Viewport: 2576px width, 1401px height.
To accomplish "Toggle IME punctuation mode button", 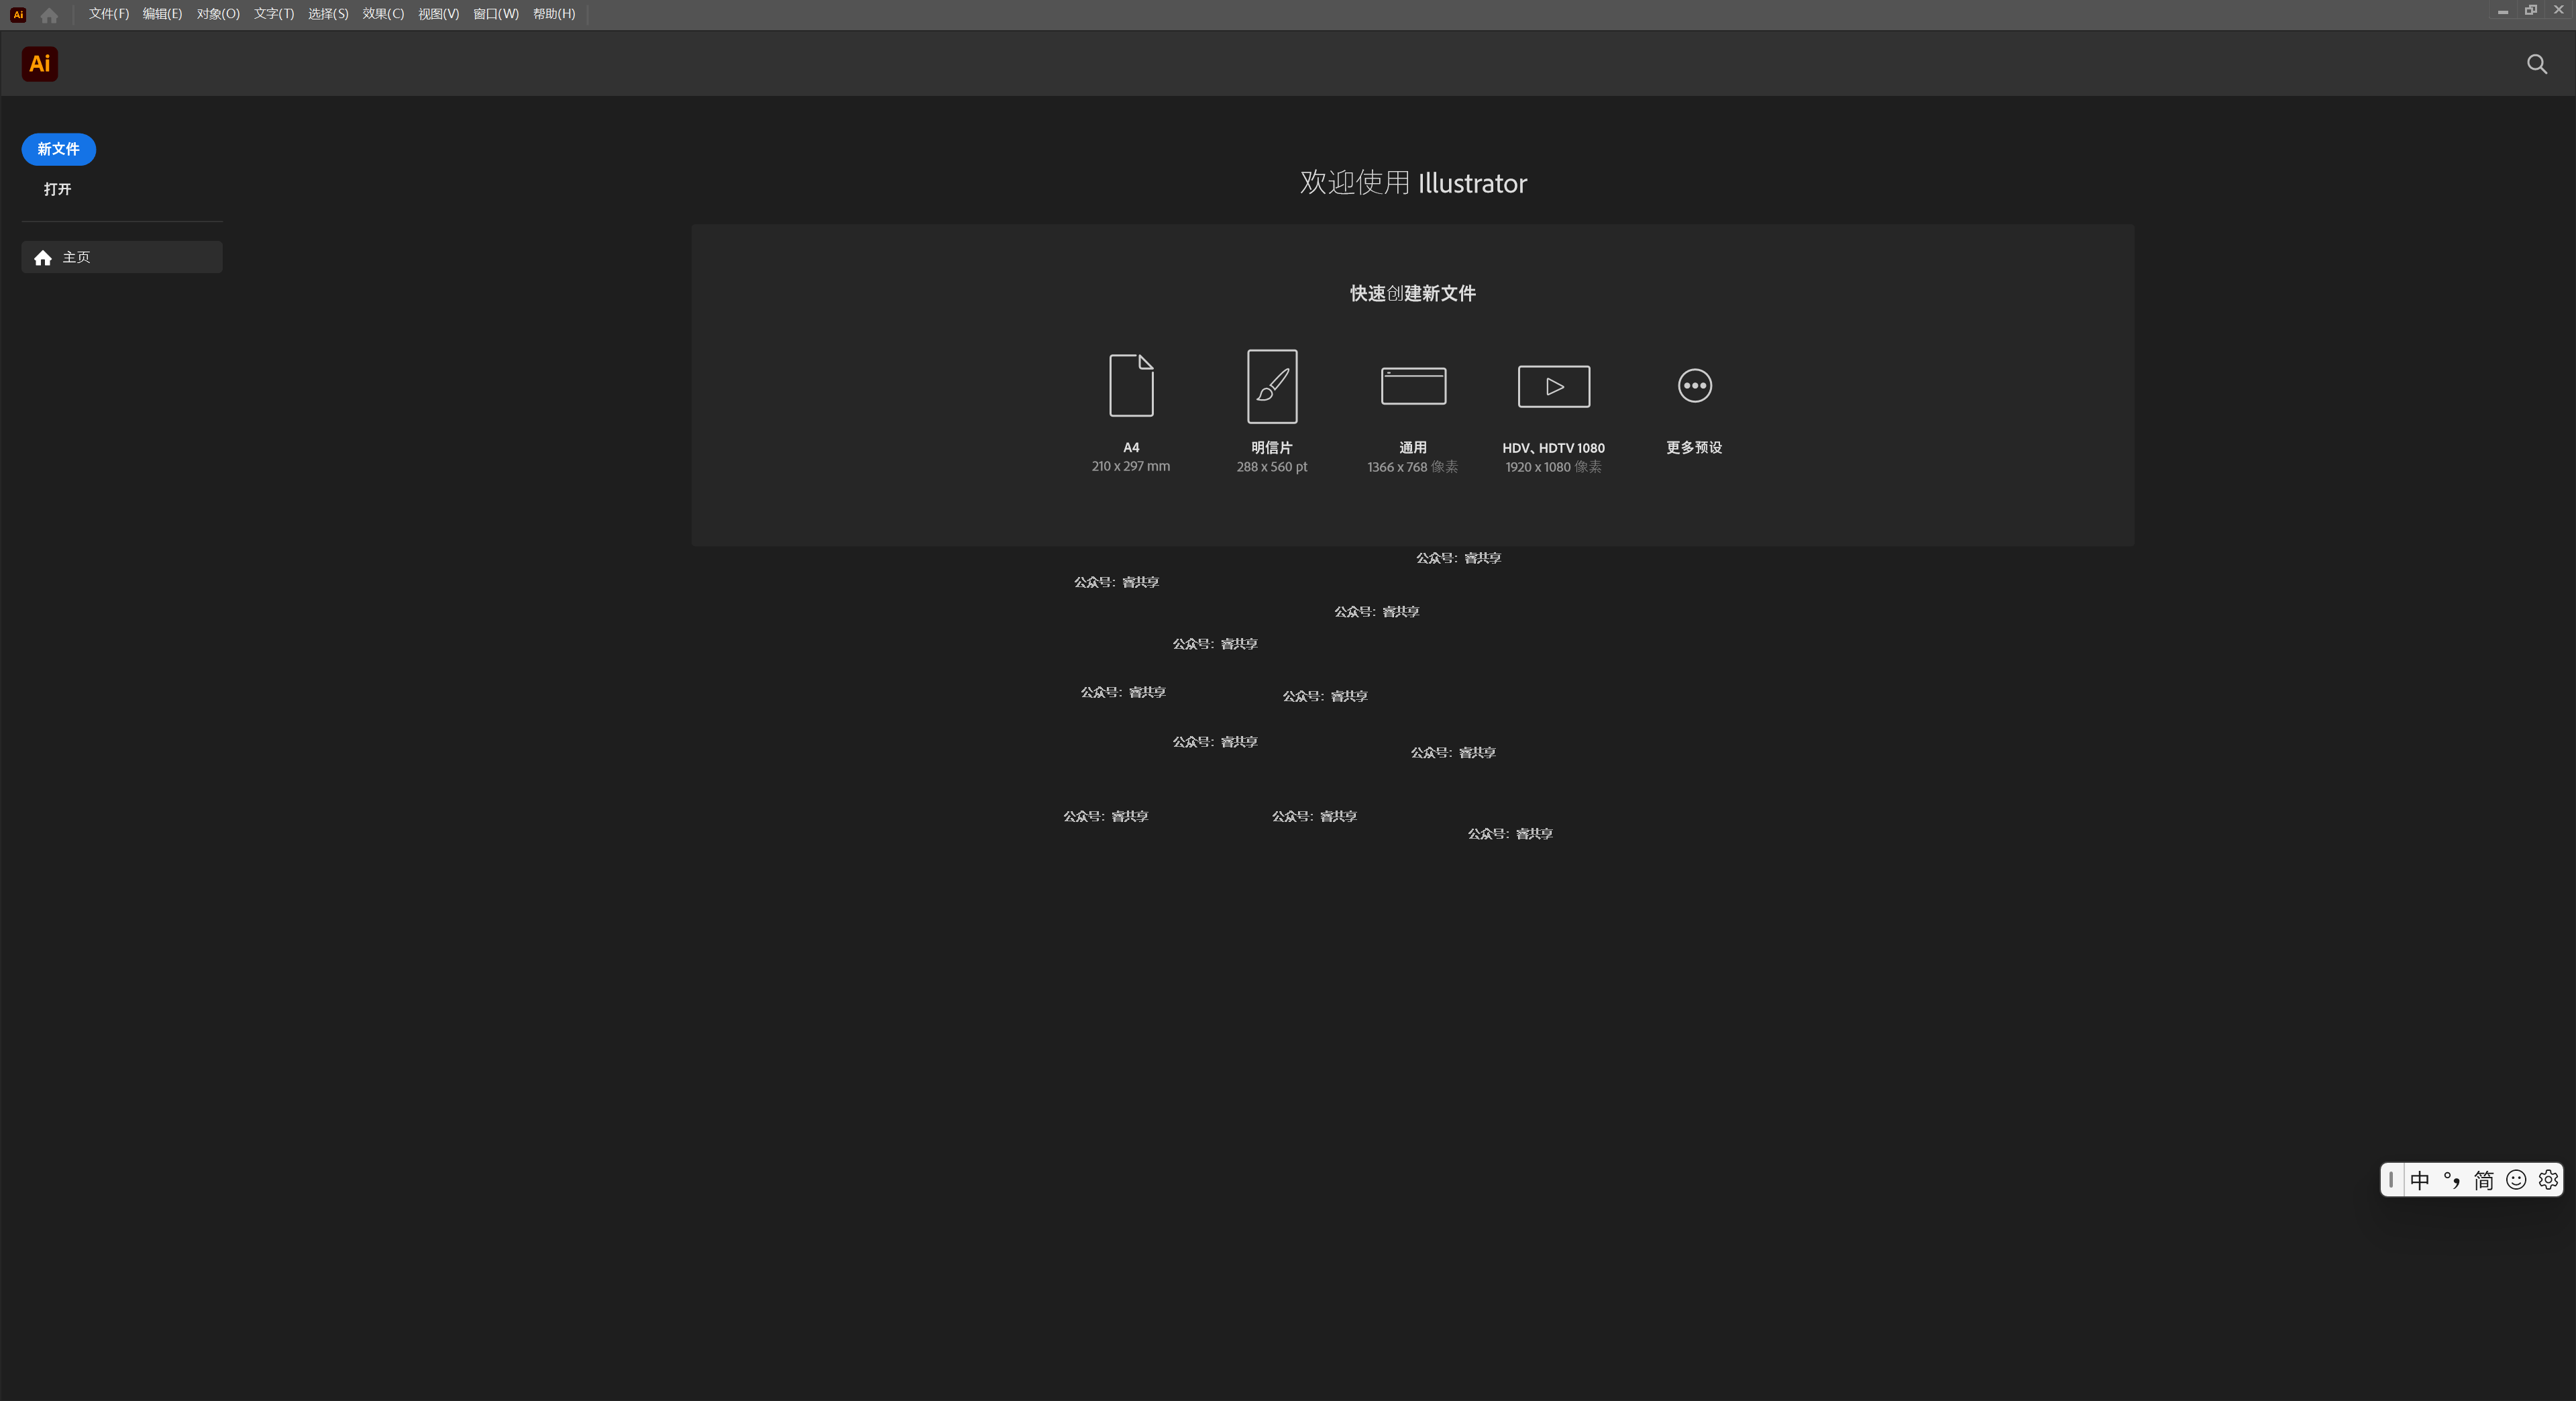I will click(x=2452, y=1180).
